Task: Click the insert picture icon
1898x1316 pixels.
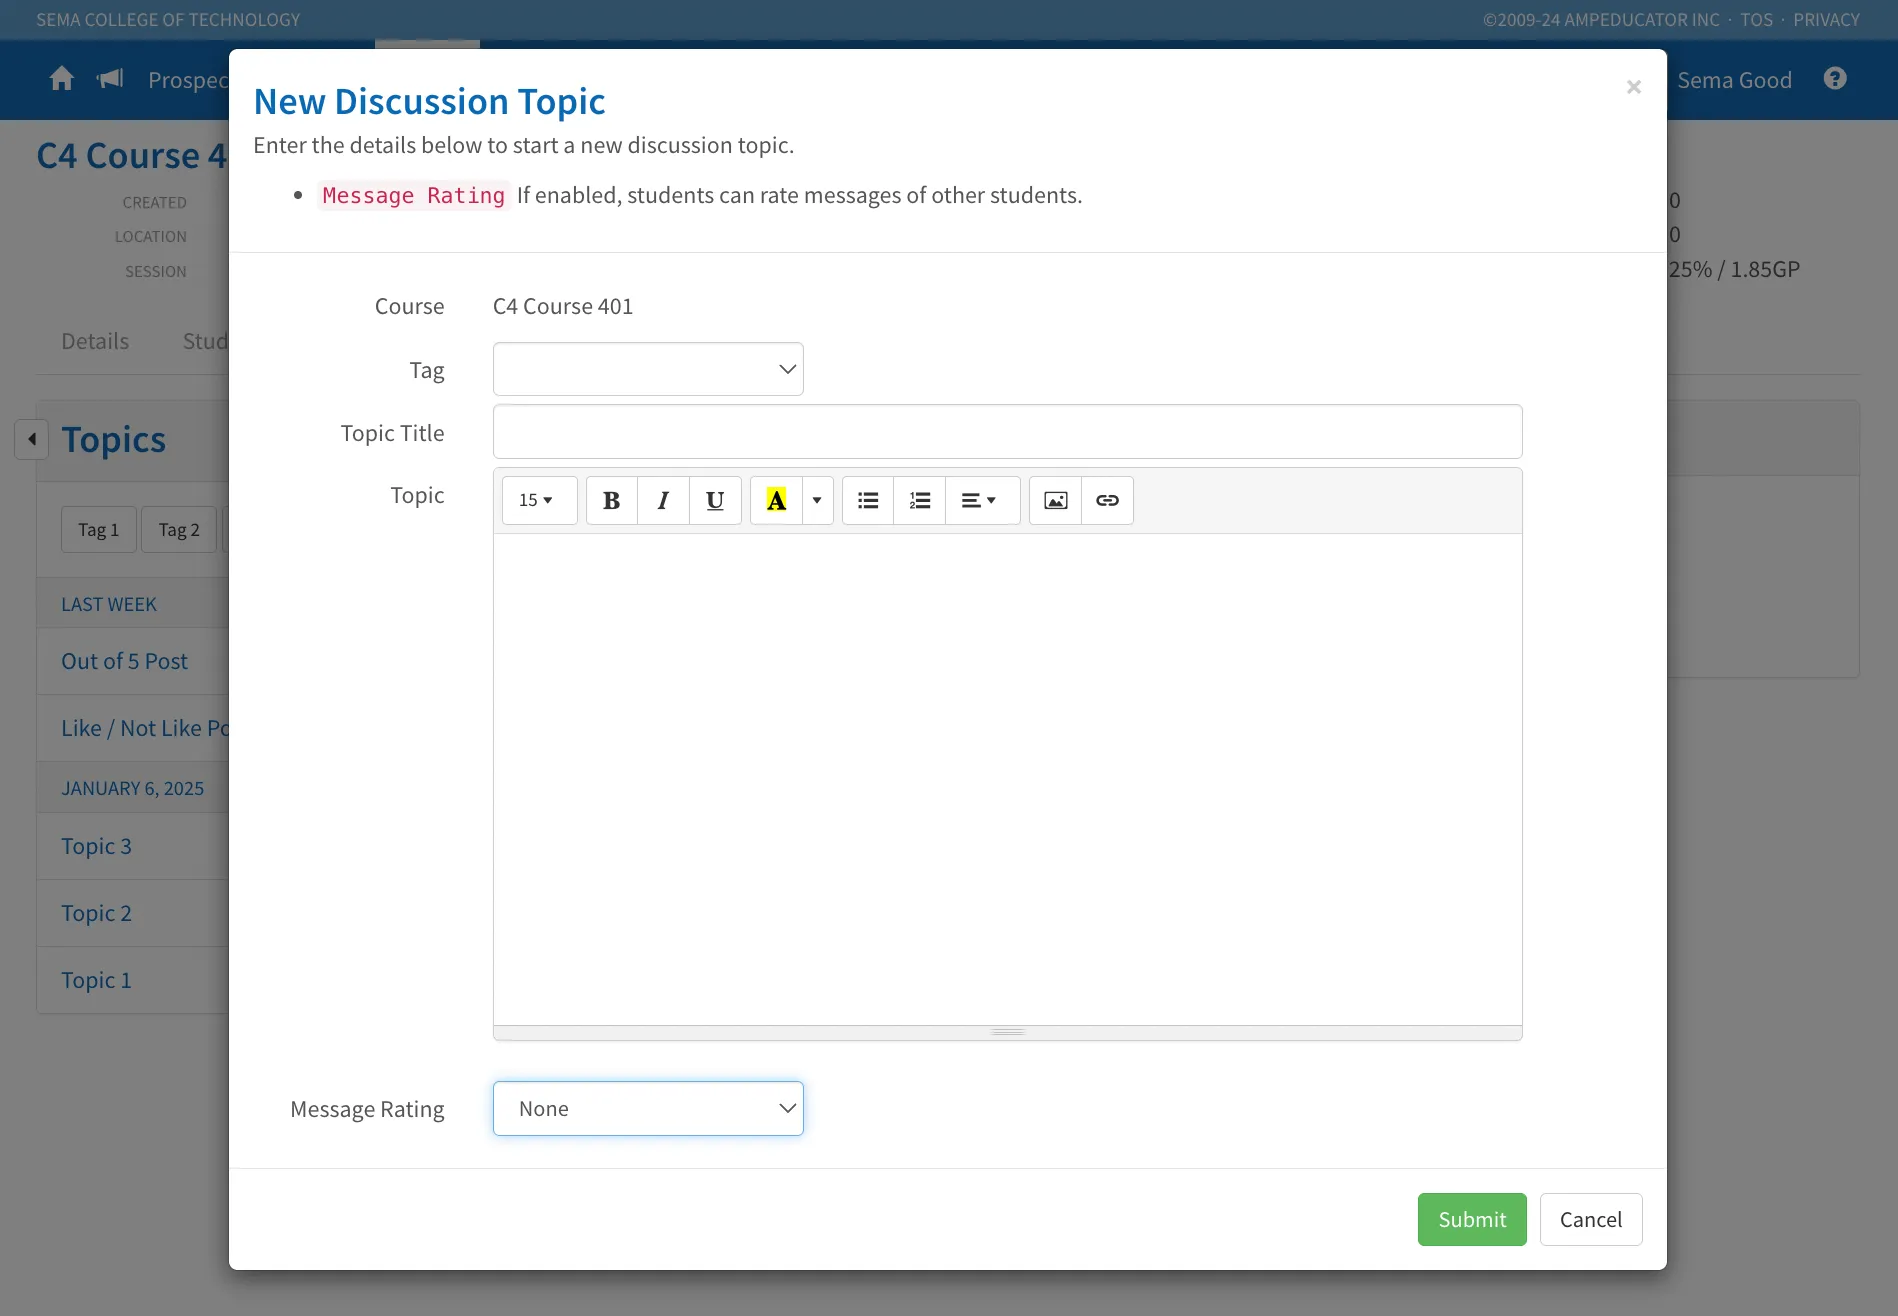Action: pos(1056,500)
